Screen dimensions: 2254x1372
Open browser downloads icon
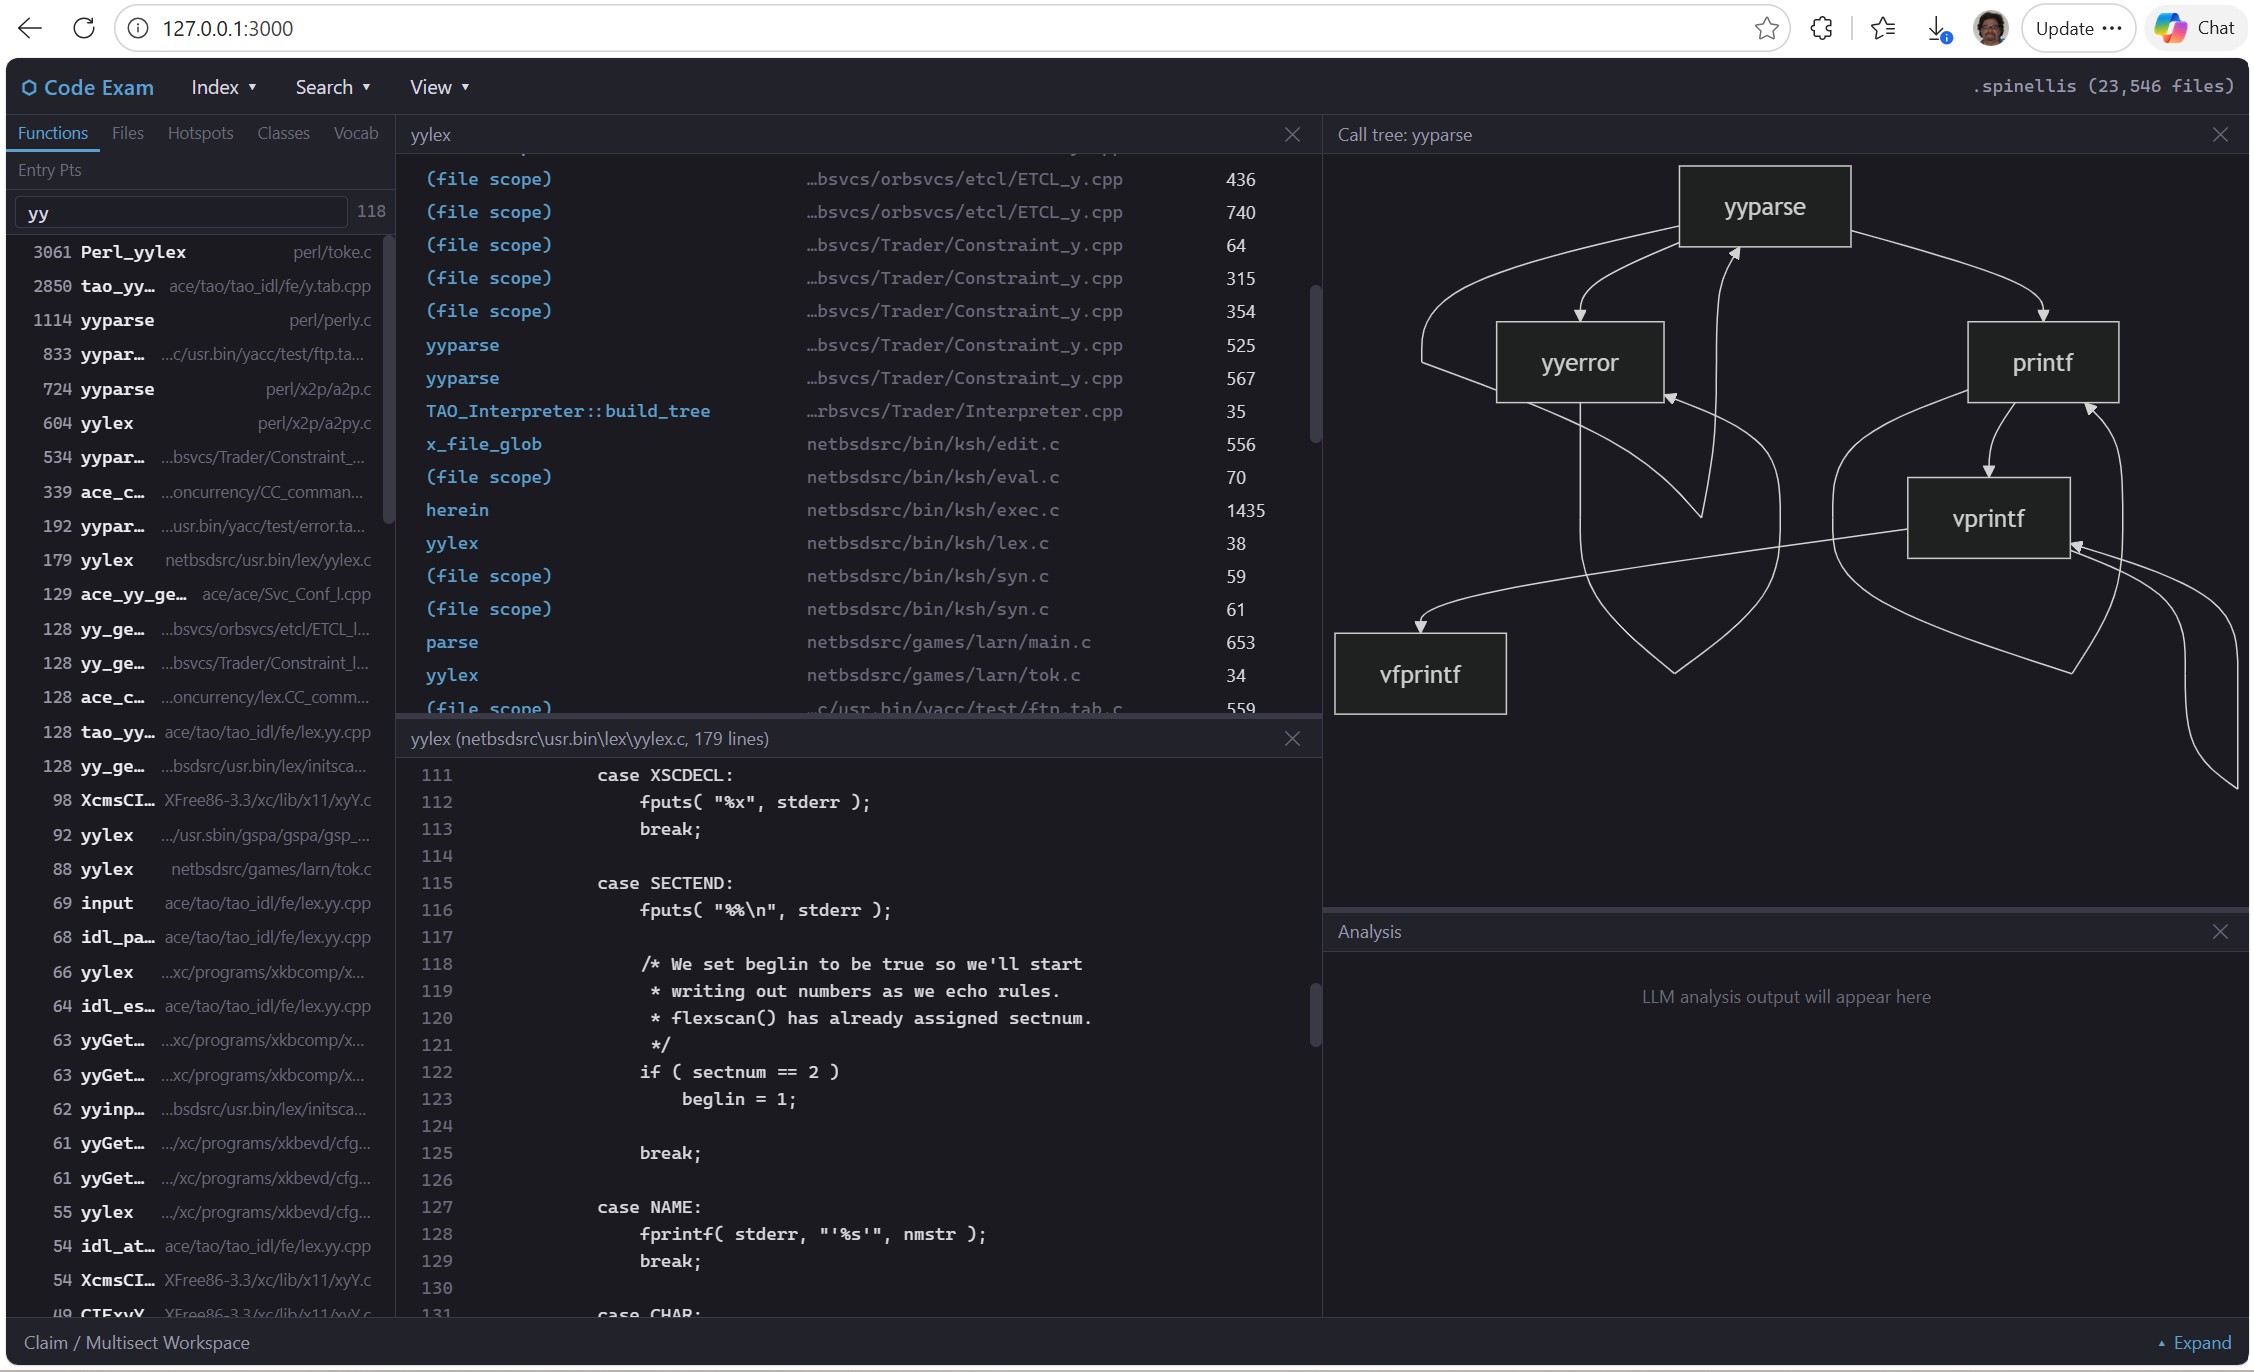[x=1937, y=28]
